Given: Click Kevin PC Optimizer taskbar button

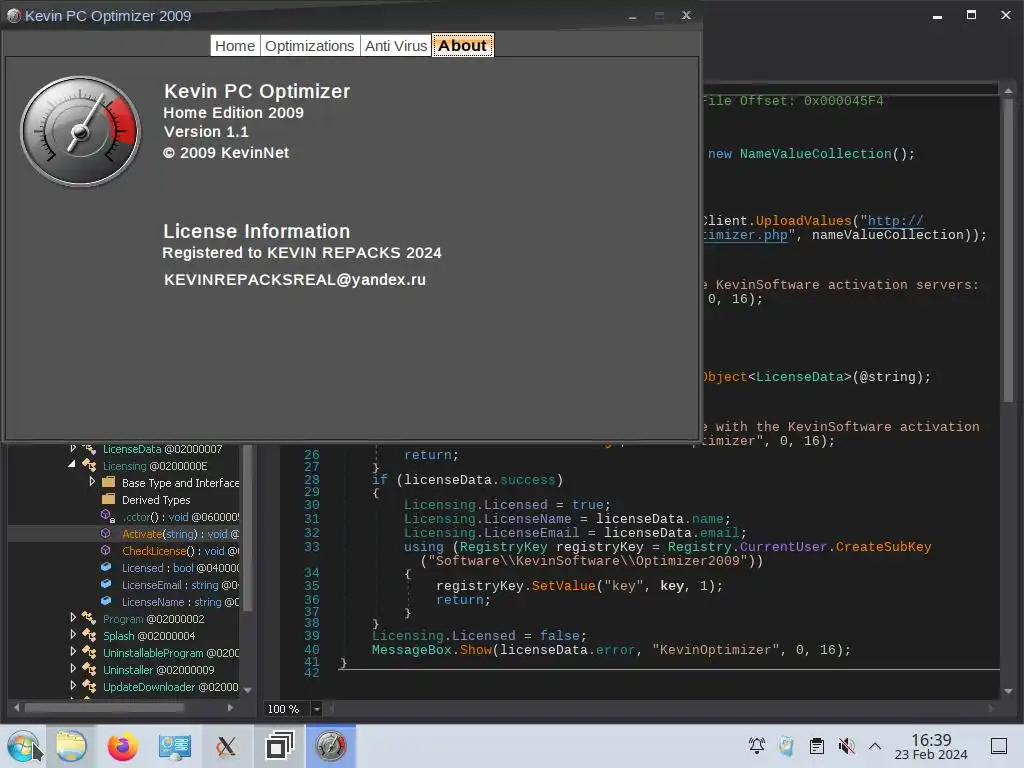Looking at the screenshot, I should point(330,746).
